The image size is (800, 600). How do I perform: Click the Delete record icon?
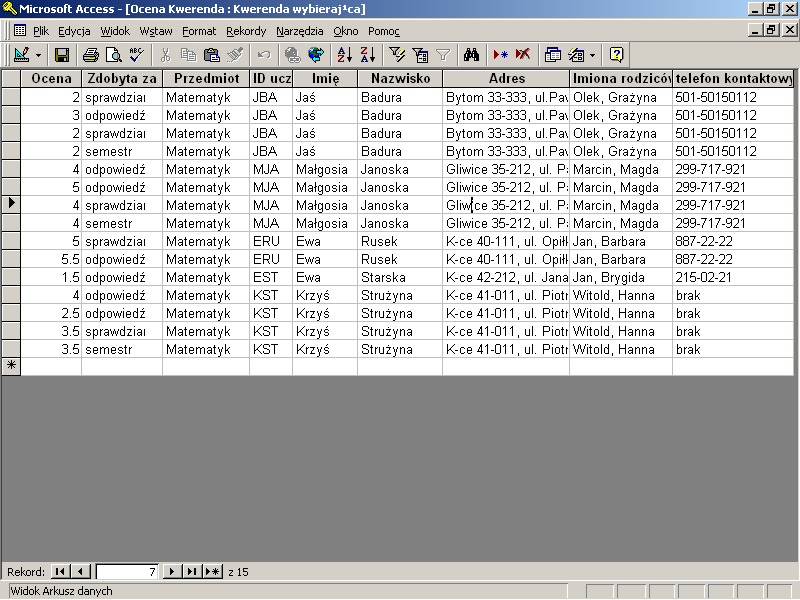pos(523,55)
